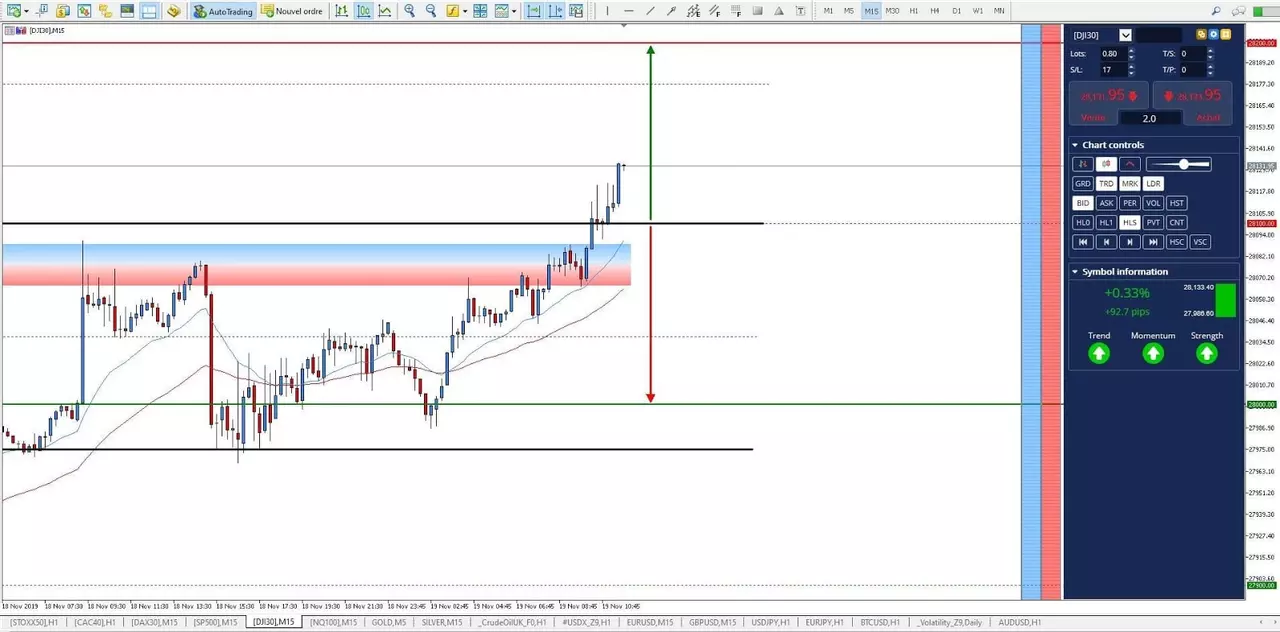
Task: Switch timeframe to M30
Action: pos(892,10)
